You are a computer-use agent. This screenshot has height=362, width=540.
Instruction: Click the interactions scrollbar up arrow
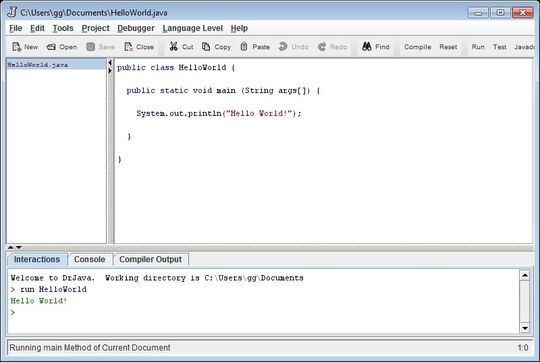525,275
